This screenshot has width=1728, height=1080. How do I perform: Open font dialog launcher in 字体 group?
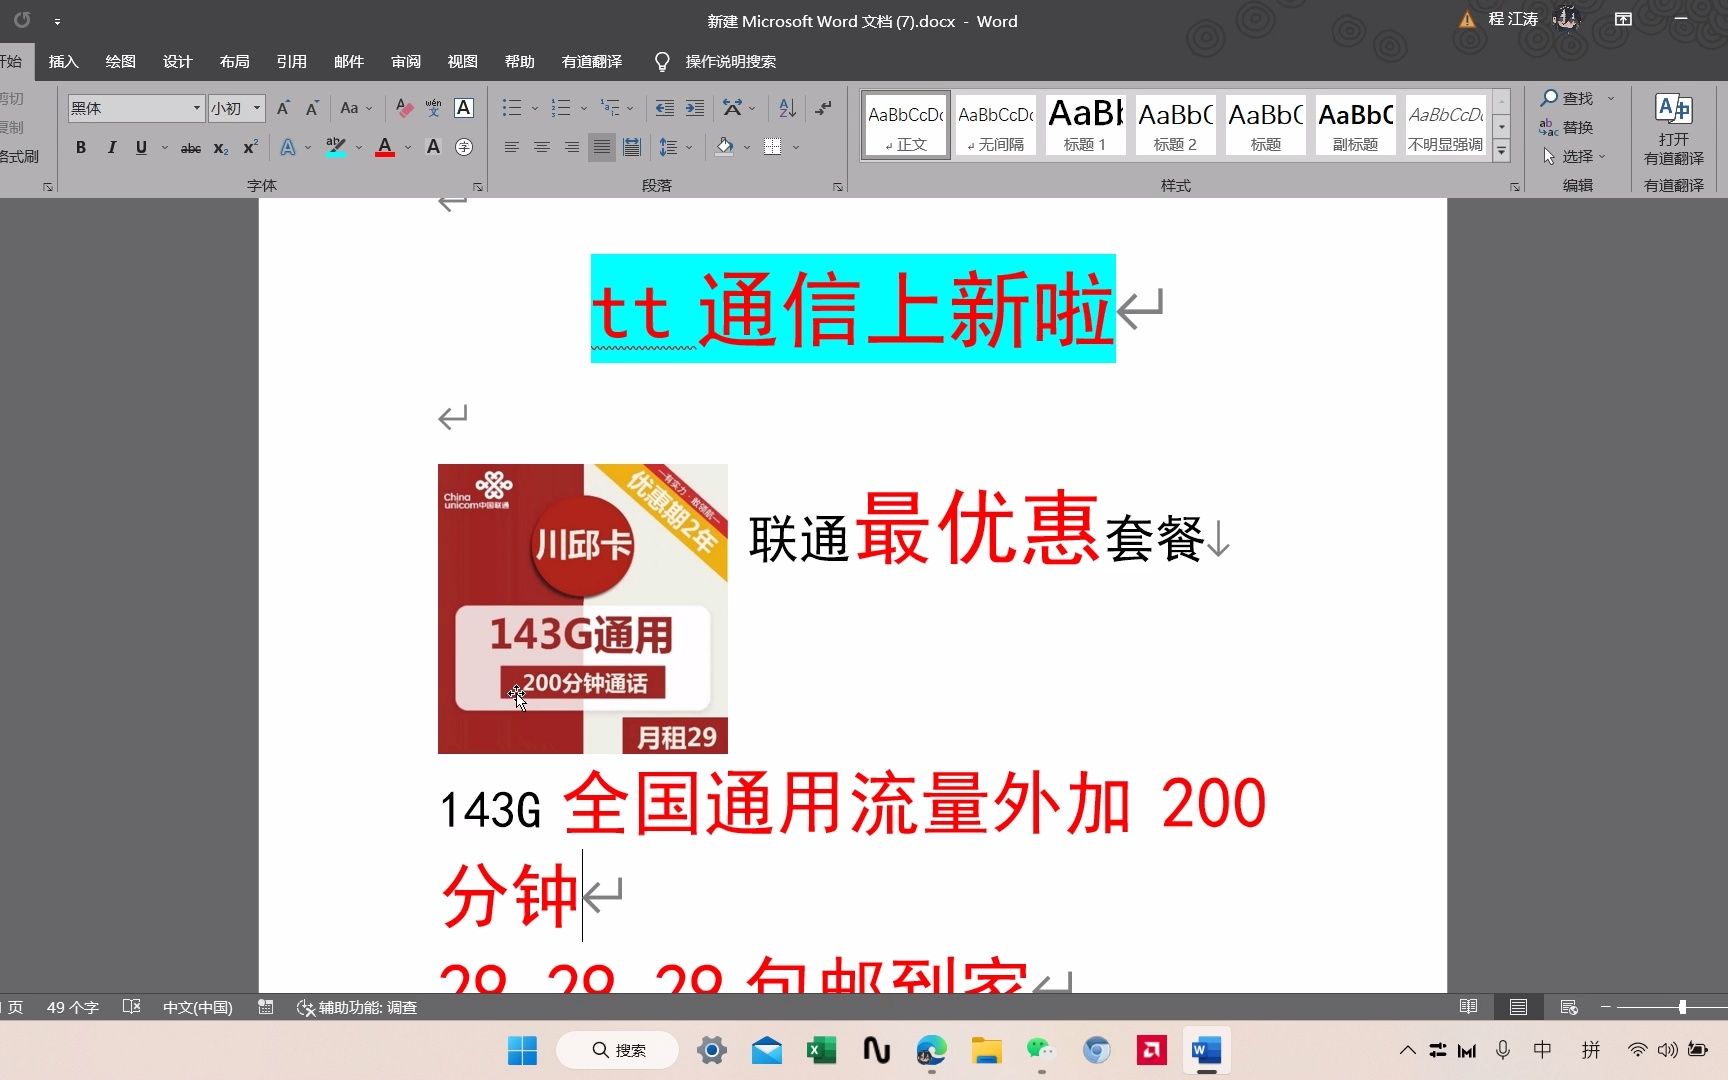478,187
